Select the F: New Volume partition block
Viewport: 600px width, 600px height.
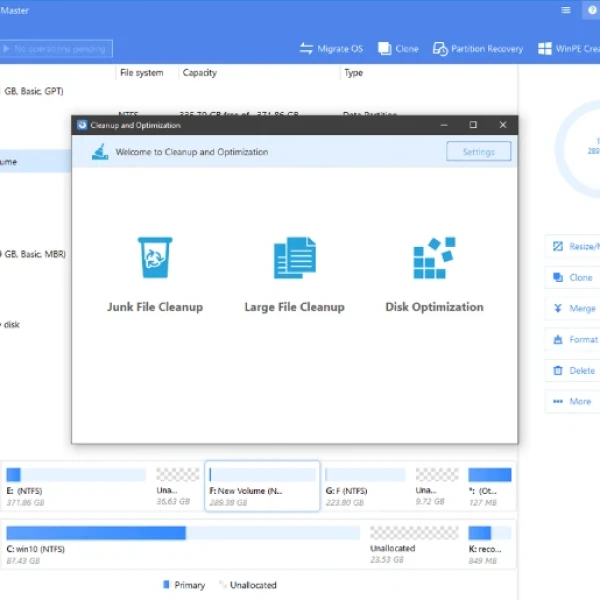coord(262,486)
